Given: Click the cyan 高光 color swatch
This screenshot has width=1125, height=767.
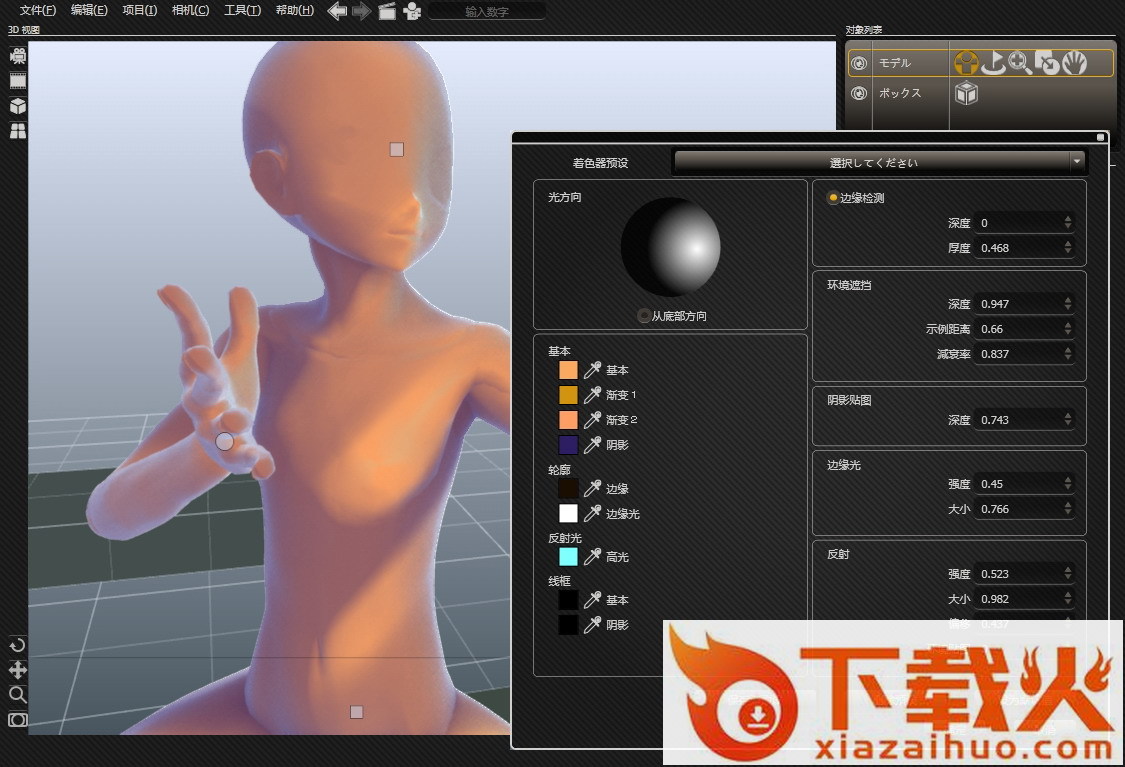Looking at the screenshot, I should coord(568,557).
